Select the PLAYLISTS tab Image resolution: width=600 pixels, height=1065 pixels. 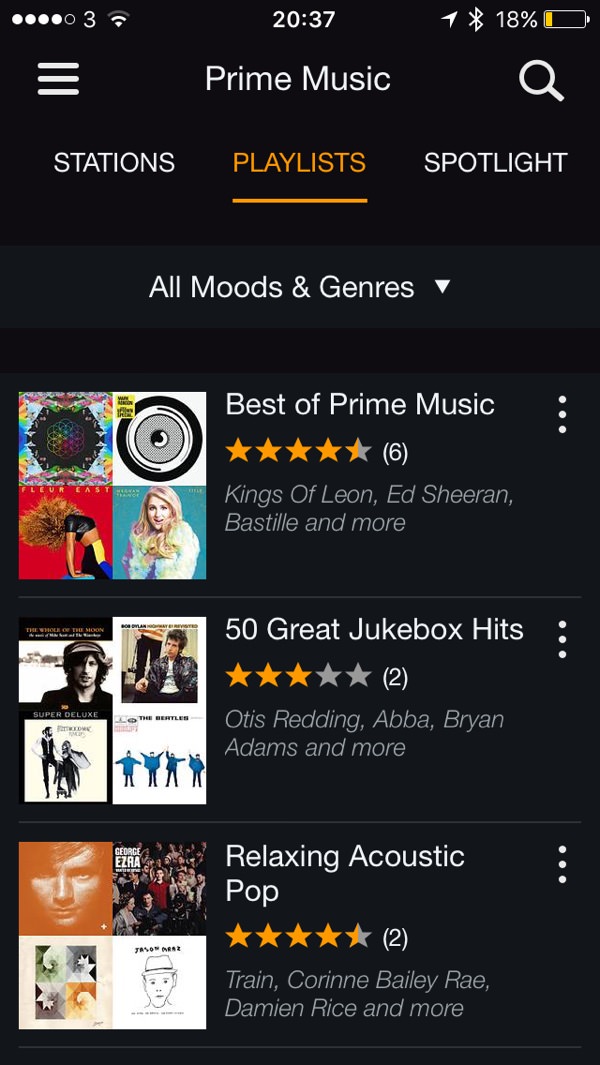coord(299,161)
